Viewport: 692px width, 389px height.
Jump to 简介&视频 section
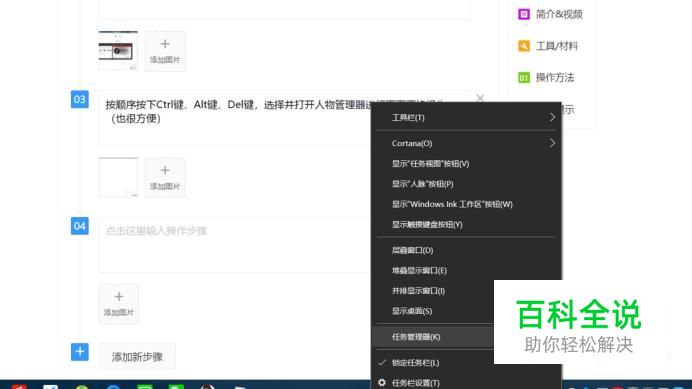[x=559, y=14]
